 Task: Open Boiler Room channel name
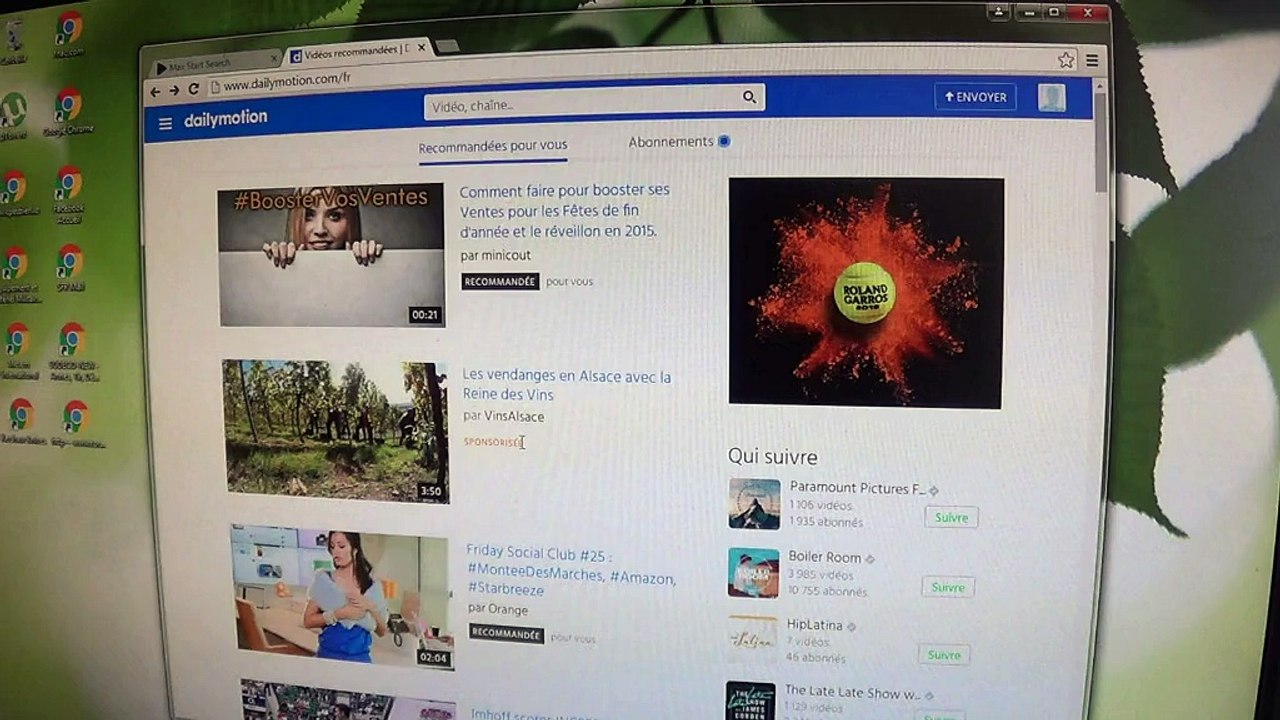[825, 557]
